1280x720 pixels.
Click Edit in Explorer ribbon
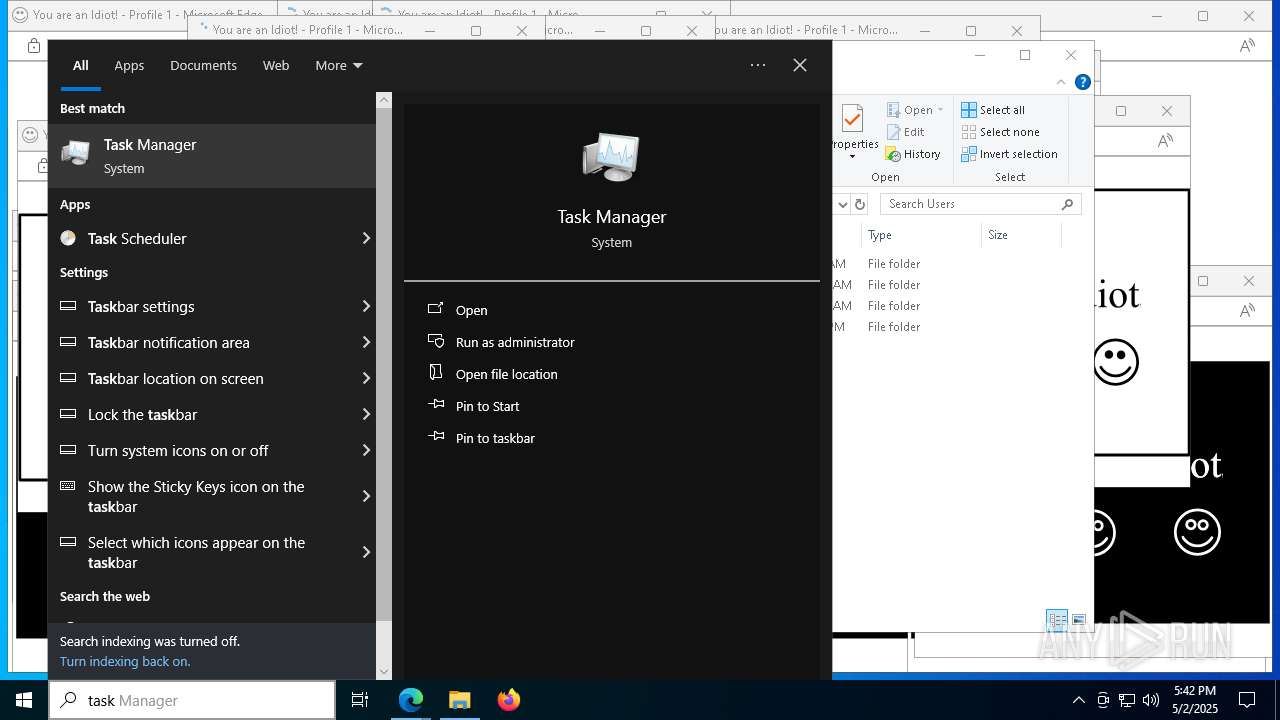pyautogui.click(x=906, y=132)
